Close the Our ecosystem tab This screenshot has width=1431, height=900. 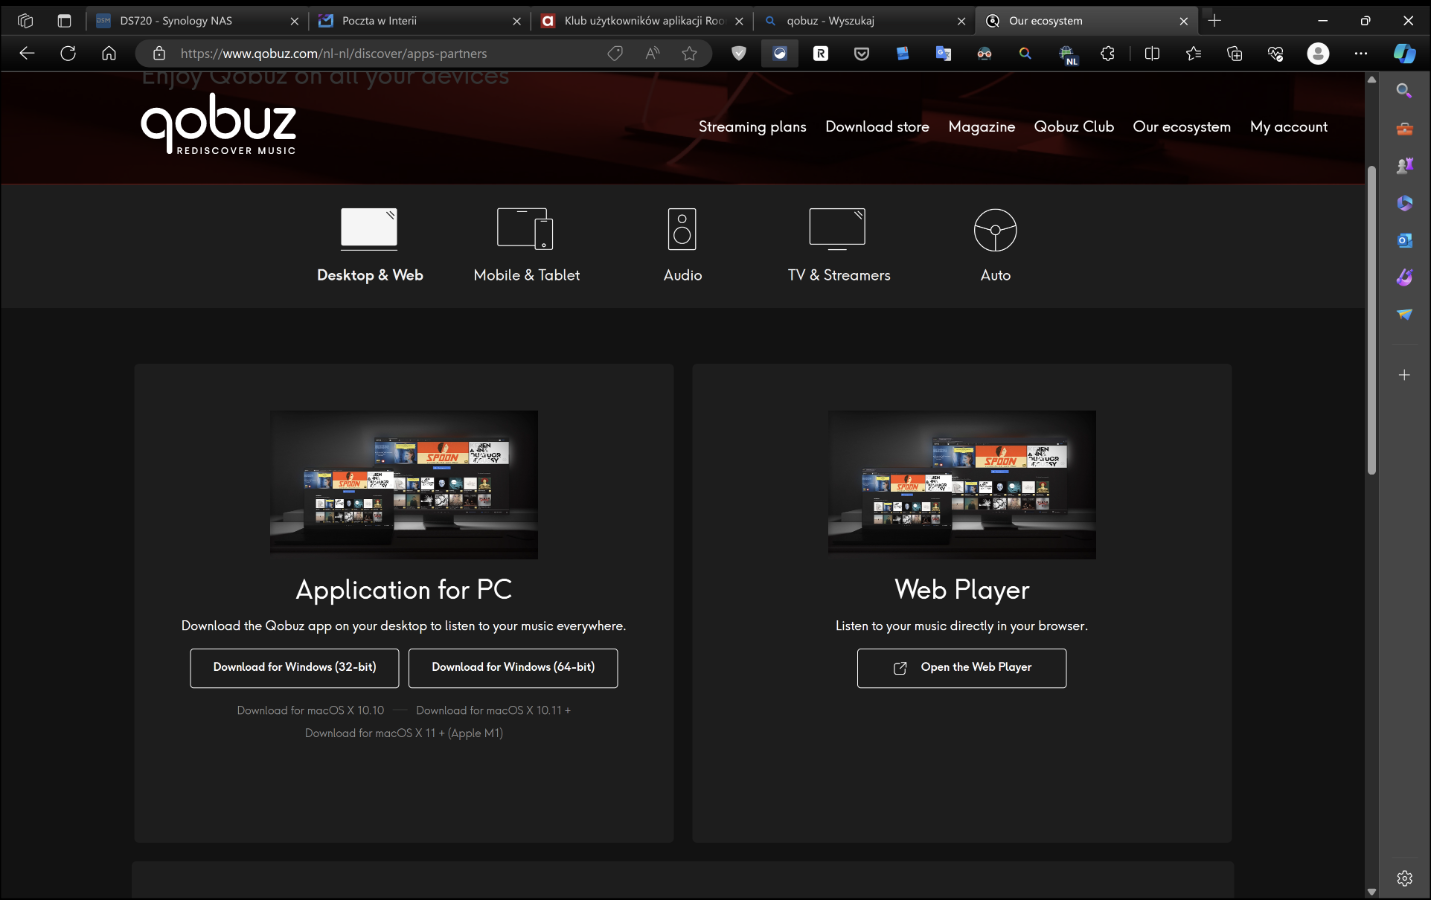tap(1184, 21)
